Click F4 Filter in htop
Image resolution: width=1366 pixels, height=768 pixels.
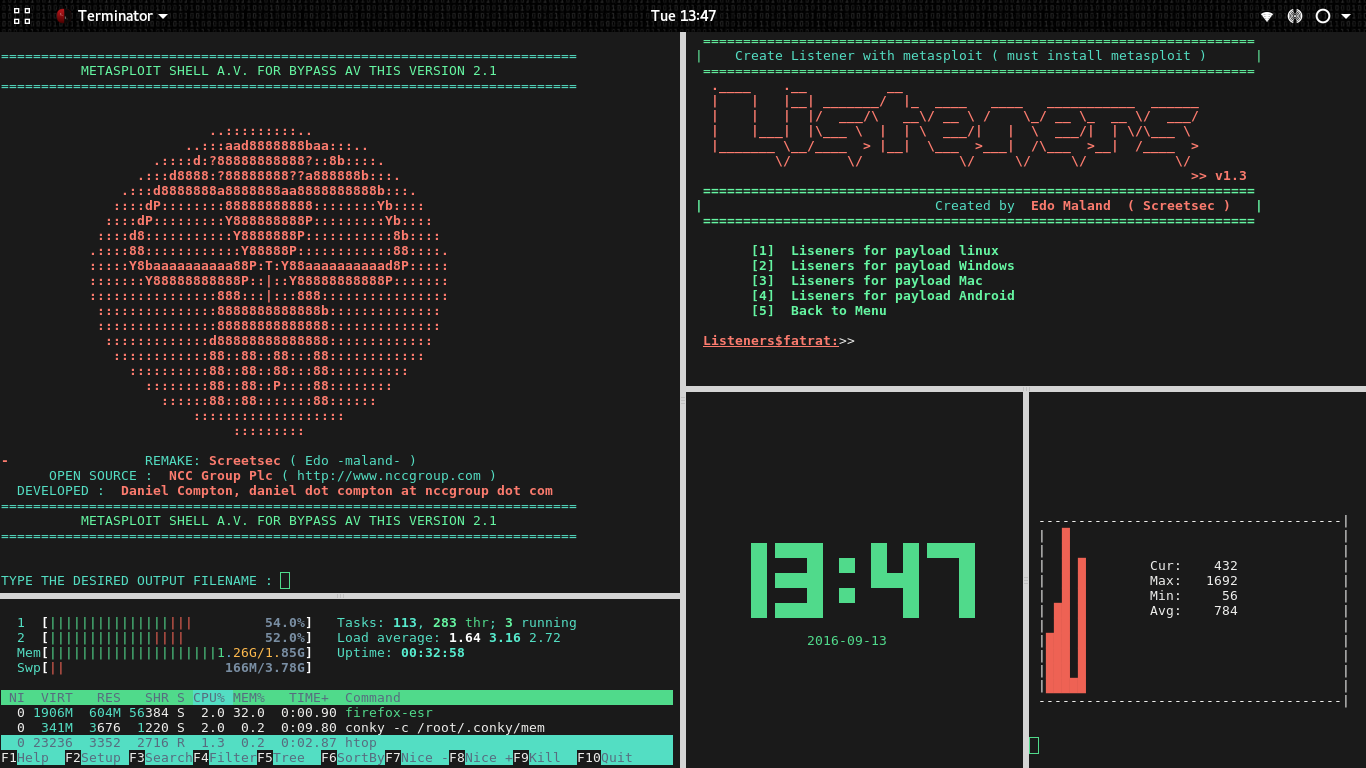click(x=225, y=758)
